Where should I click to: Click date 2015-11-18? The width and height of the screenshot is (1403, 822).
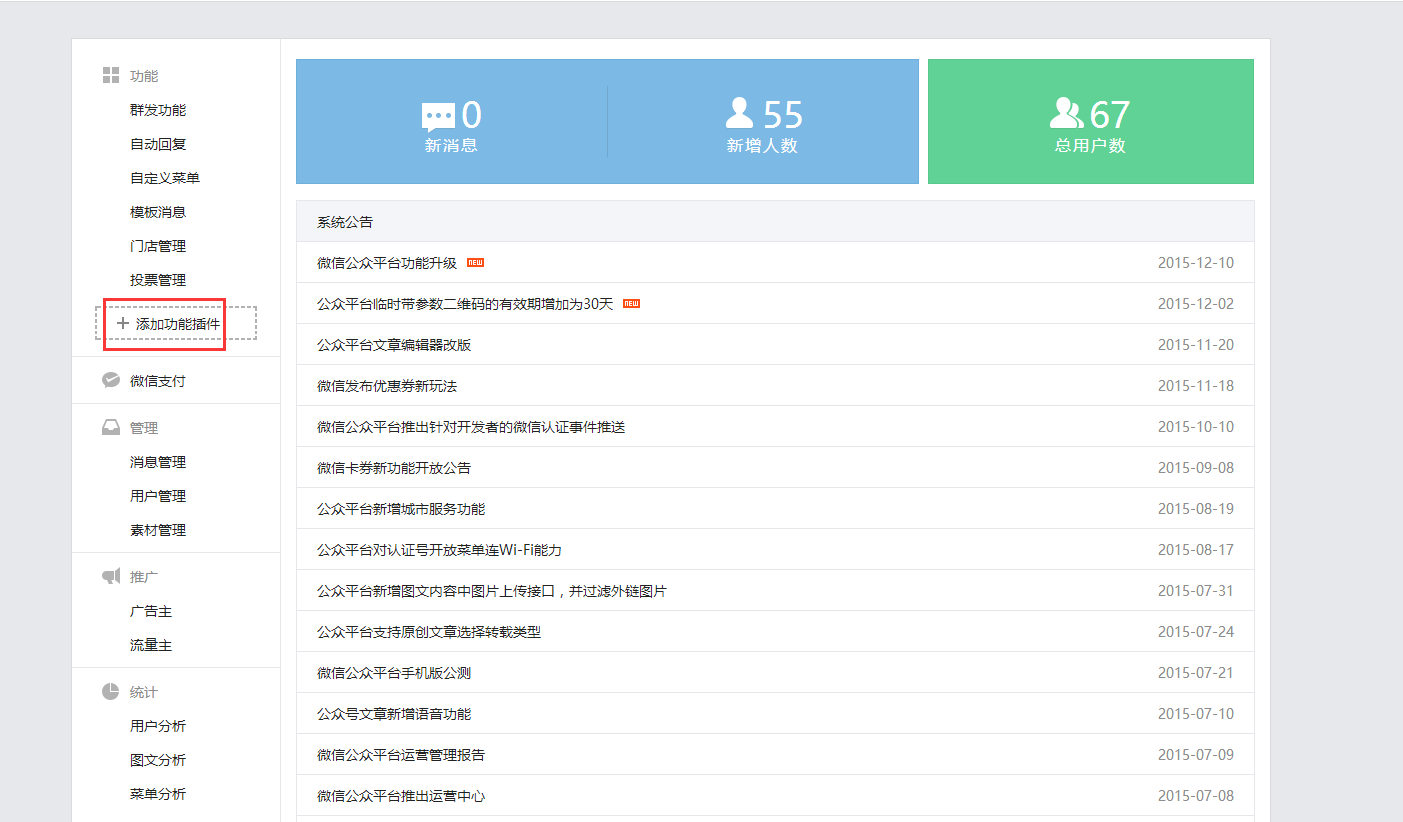(x=1196, y=386)
